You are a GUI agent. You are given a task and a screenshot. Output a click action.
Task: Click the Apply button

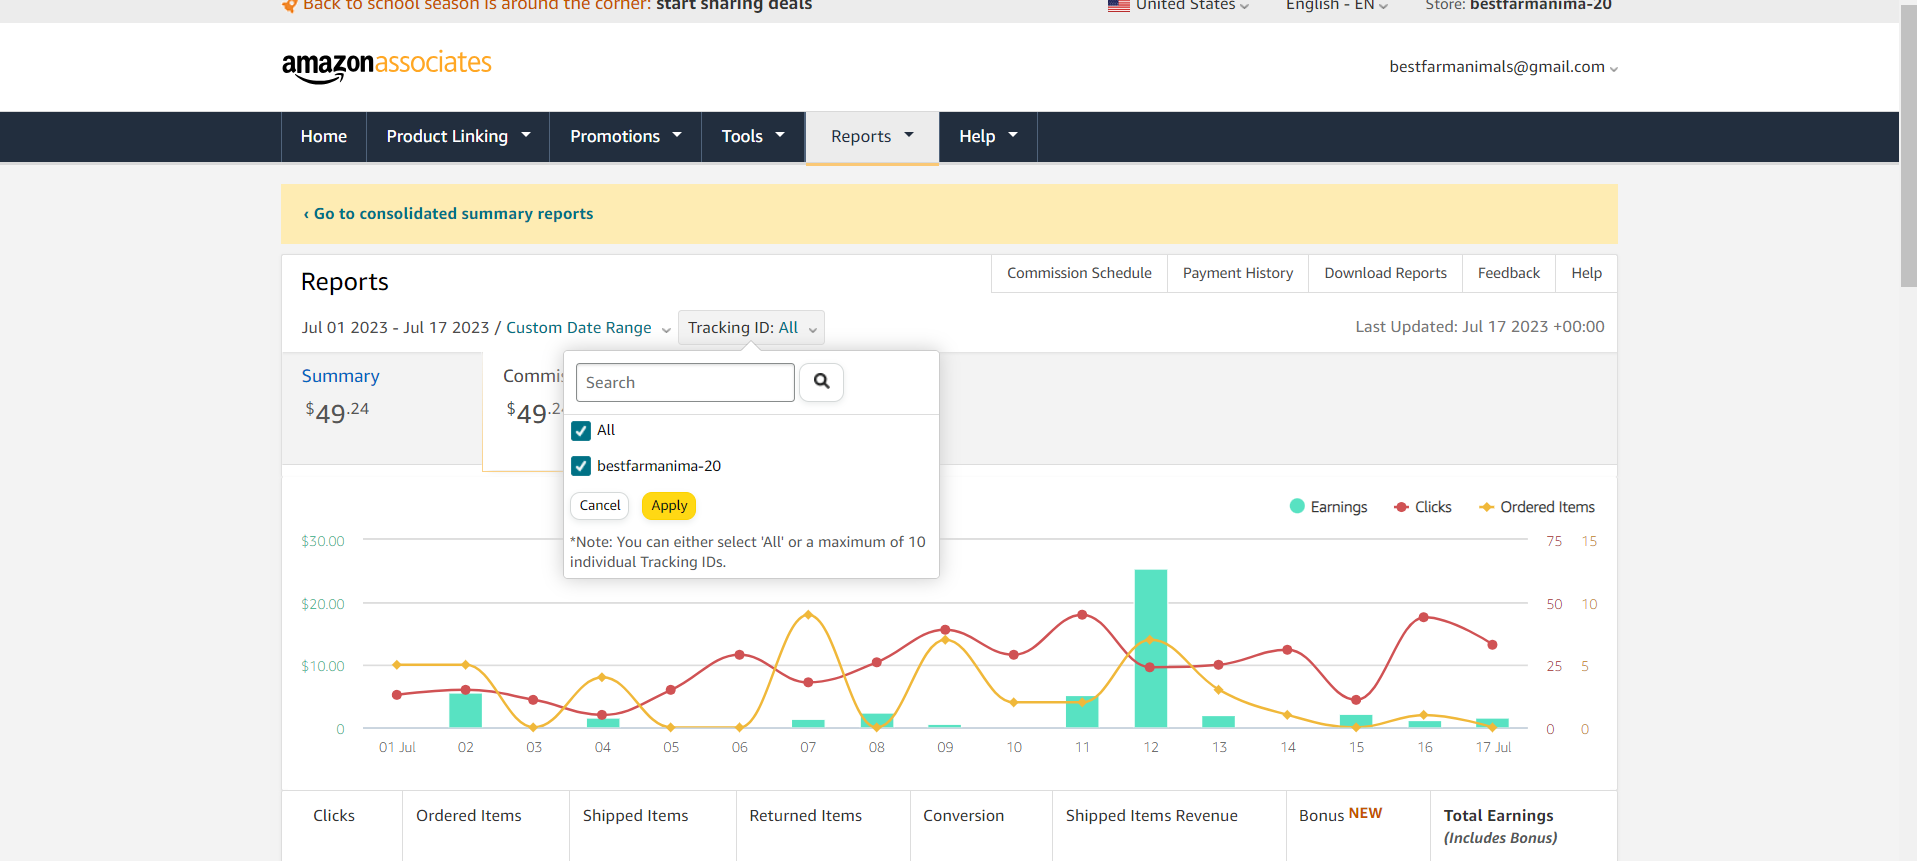click(669, 506)
